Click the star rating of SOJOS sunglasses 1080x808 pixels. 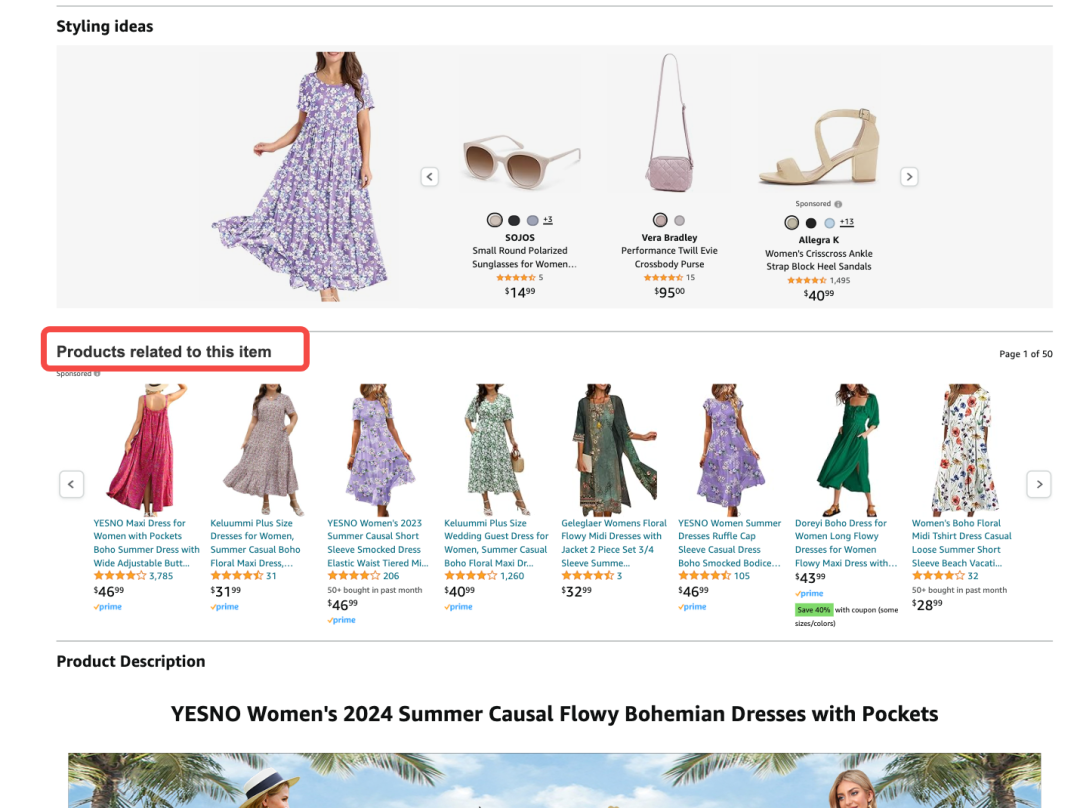coord(516,278)
